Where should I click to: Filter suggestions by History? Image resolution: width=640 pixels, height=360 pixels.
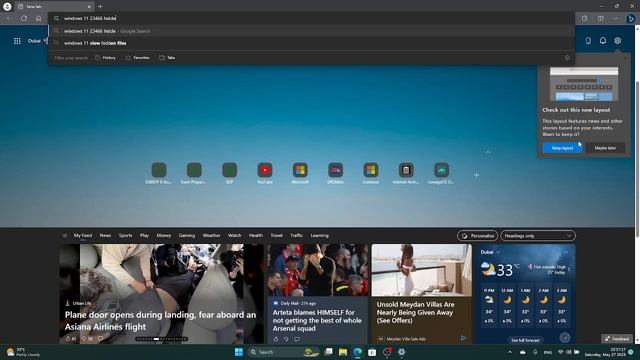pos(105,58)
